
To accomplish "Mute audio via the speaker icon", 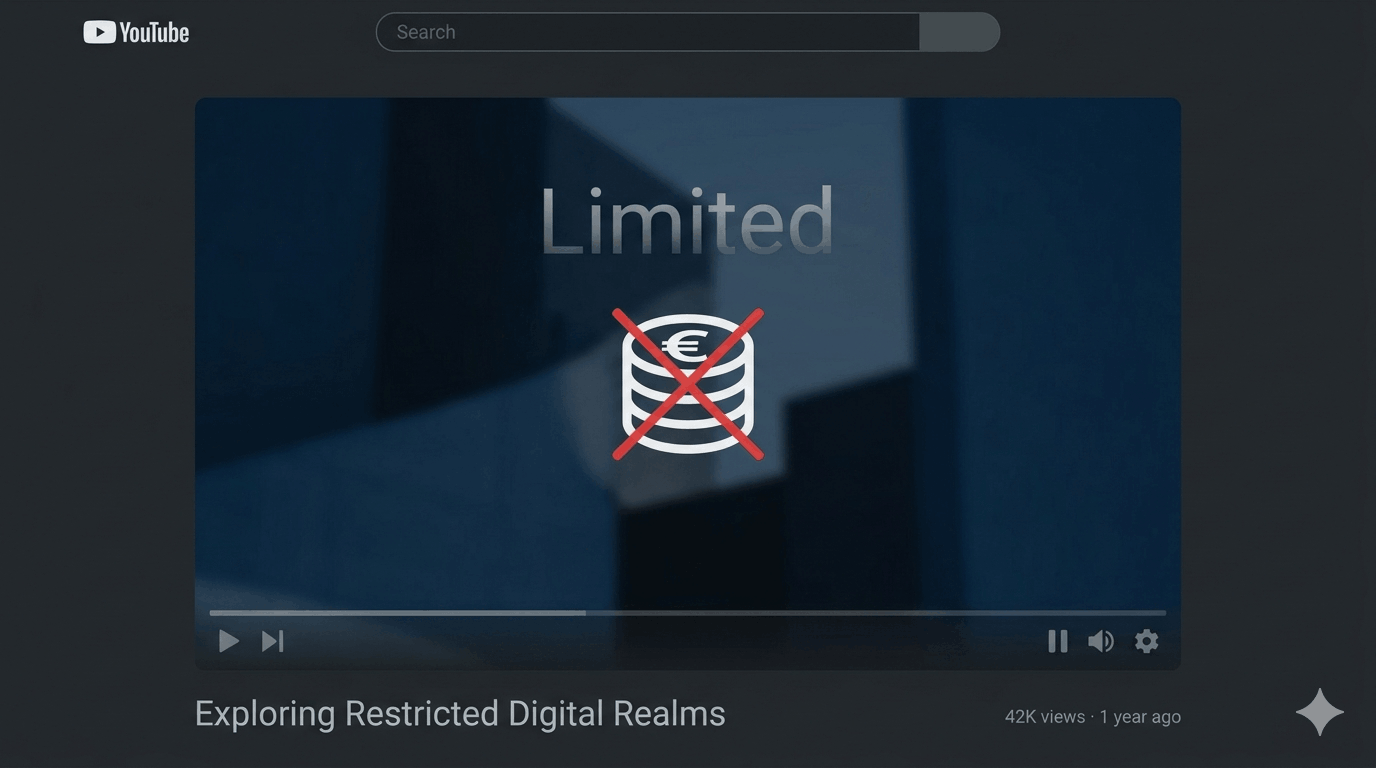I will pyautogui.click(x=1101, y=641).
